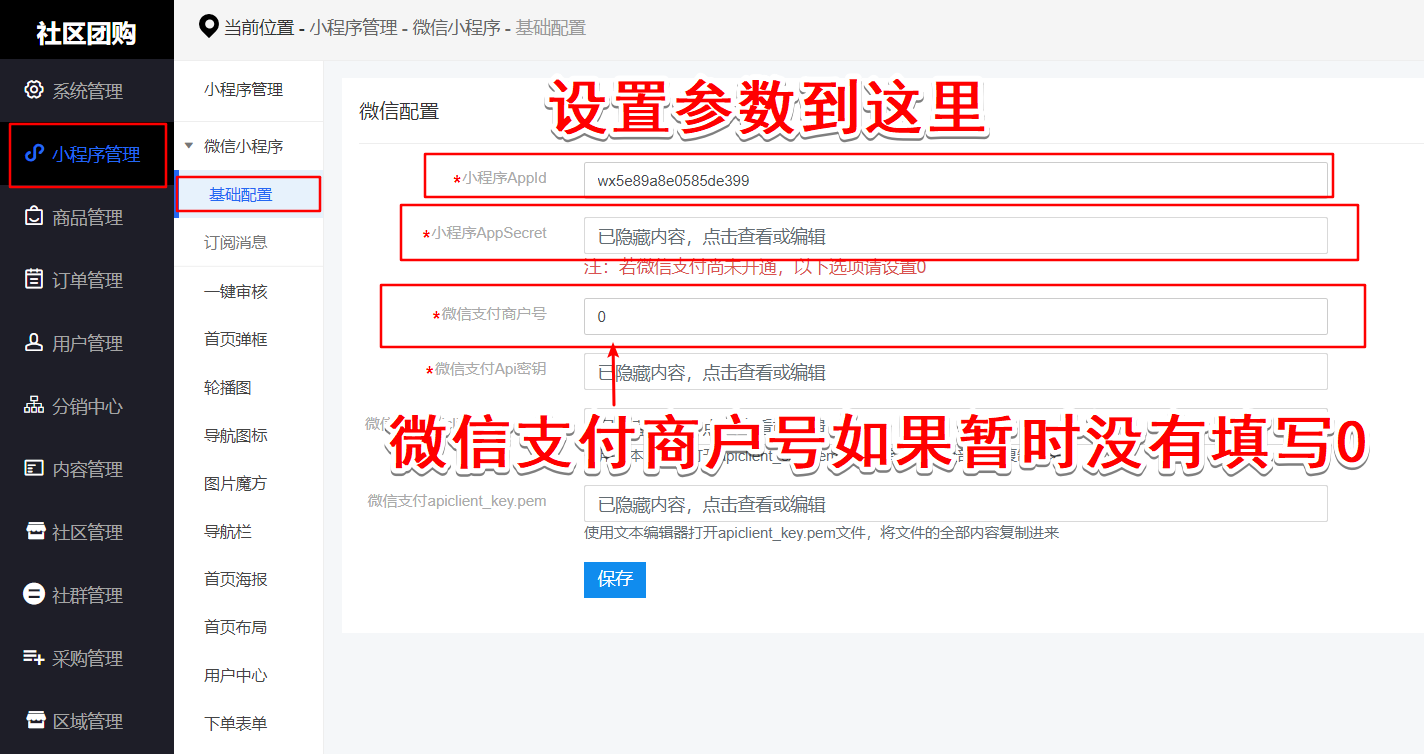Click the 社群管理 round icon
Viewport: 1424px width, 754px height.
click(x=34, y=595)
